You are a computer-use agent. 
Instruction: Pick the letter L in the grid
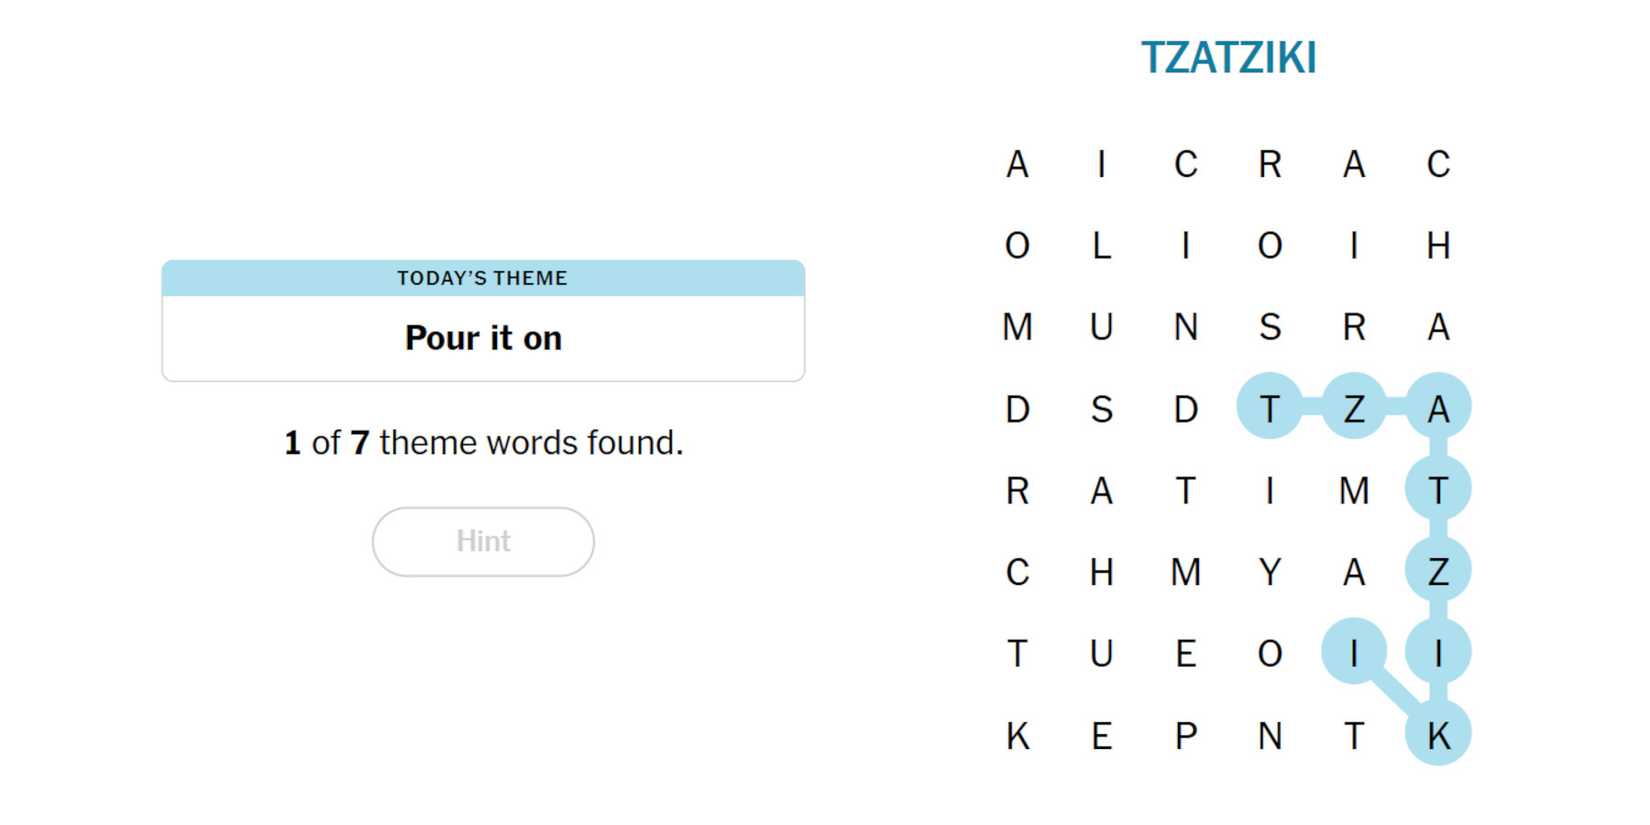[x=1102, y=246]
